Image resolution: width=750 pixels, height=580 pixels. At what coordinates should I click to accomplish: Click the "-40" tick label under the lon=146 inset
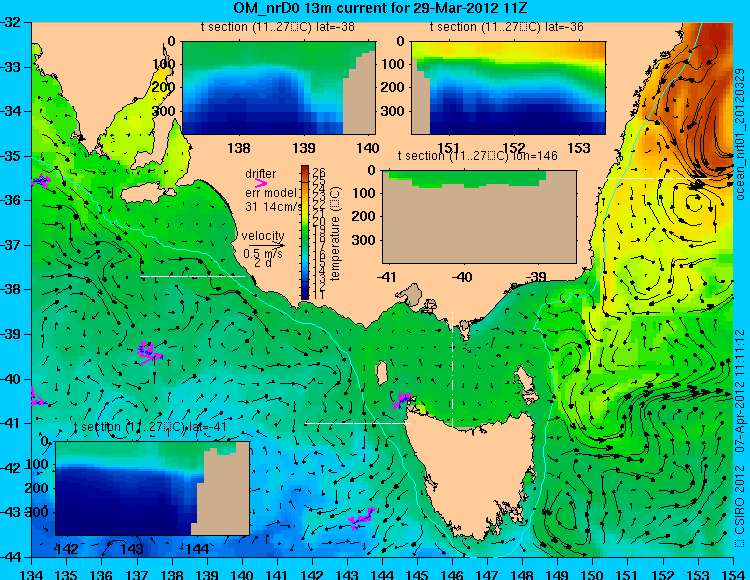click(462, 277)
